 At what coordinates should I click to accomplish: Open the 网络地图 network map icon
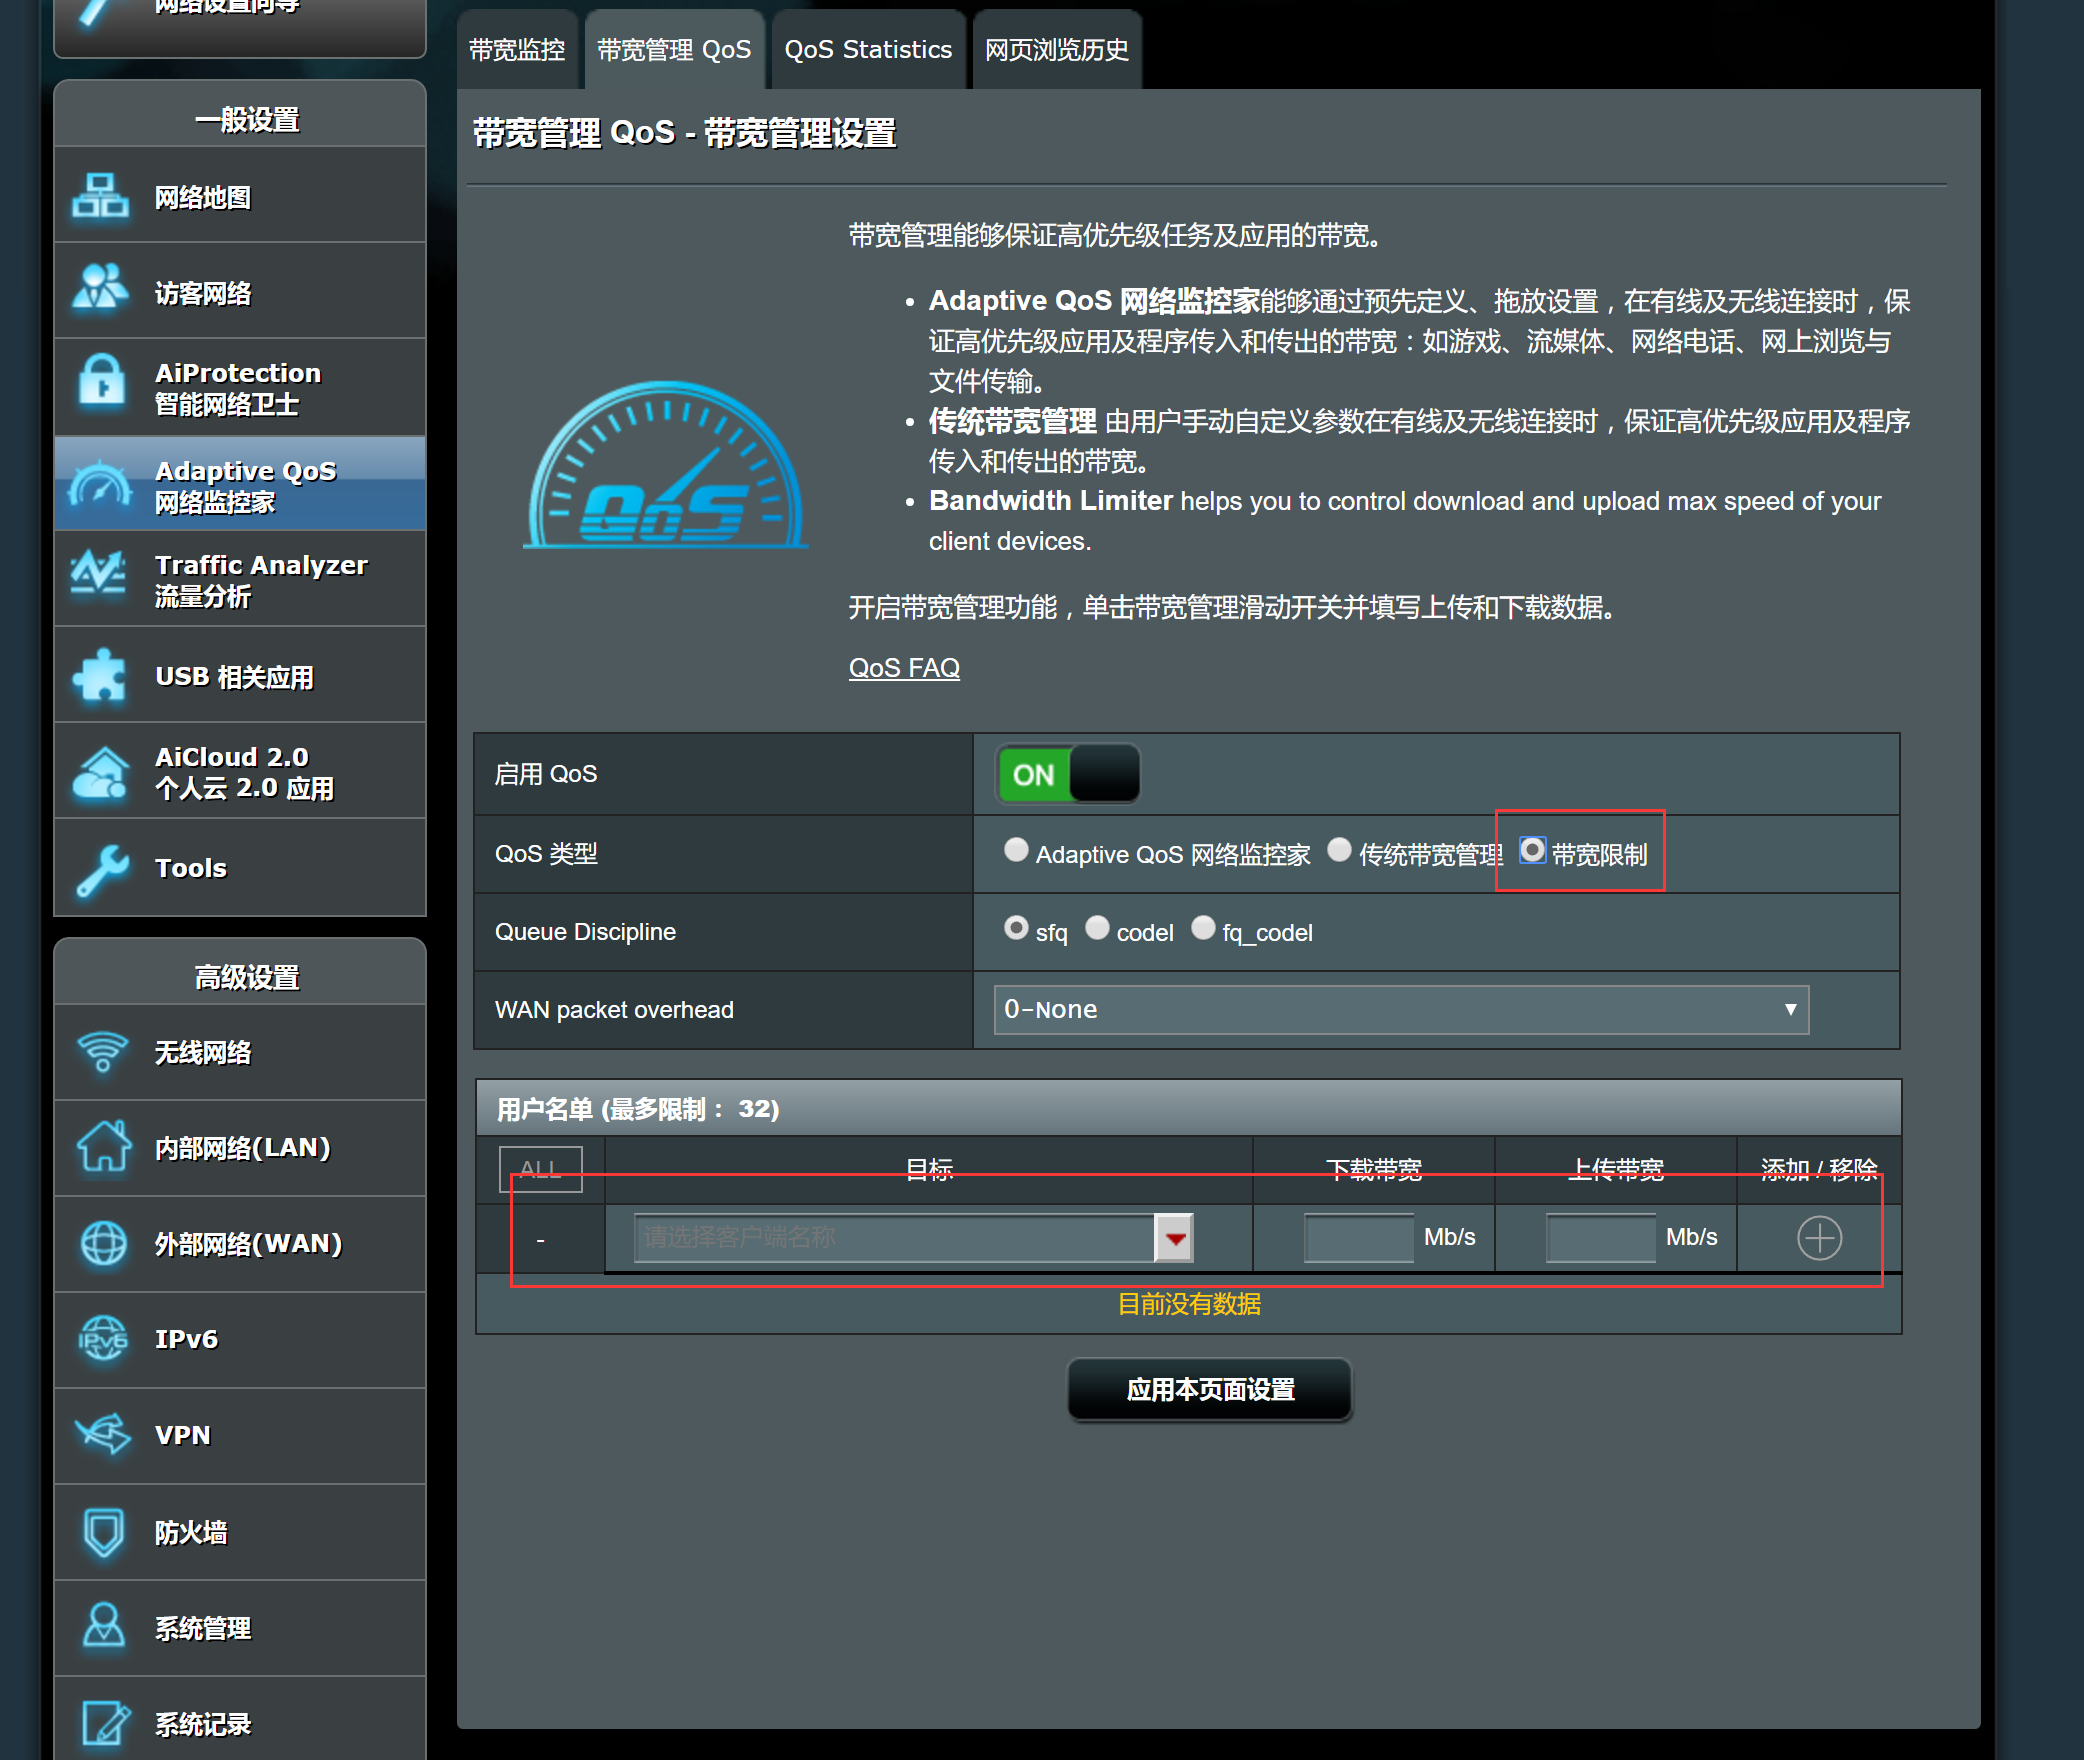(x=100, y=196)
